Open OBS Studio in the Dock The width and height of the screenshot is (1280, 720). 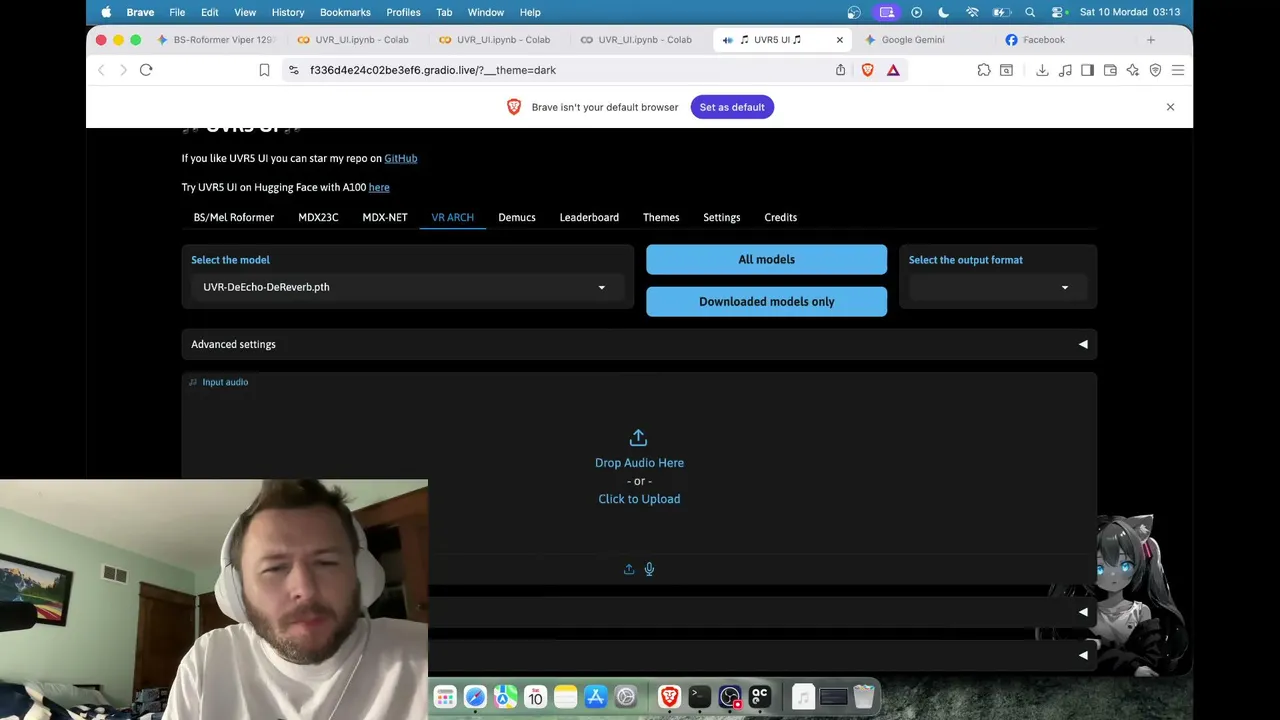click(x=730, y=697)
